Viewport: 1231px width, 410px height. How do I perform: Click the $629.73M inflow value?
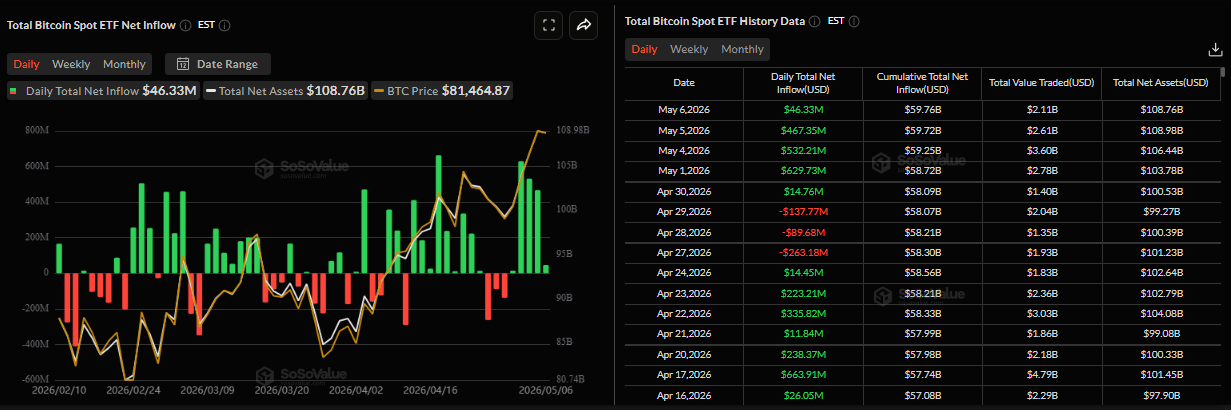pos(803,171)
